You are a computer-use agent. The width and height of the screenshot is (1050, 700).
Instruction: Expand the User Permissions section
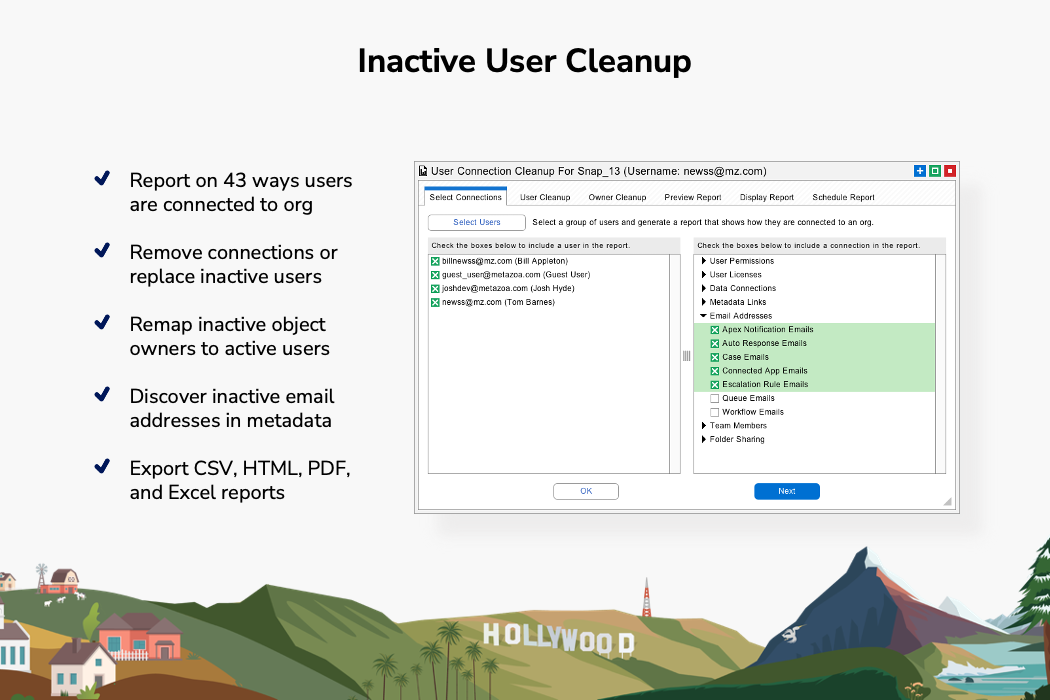[x=705, y=260]
